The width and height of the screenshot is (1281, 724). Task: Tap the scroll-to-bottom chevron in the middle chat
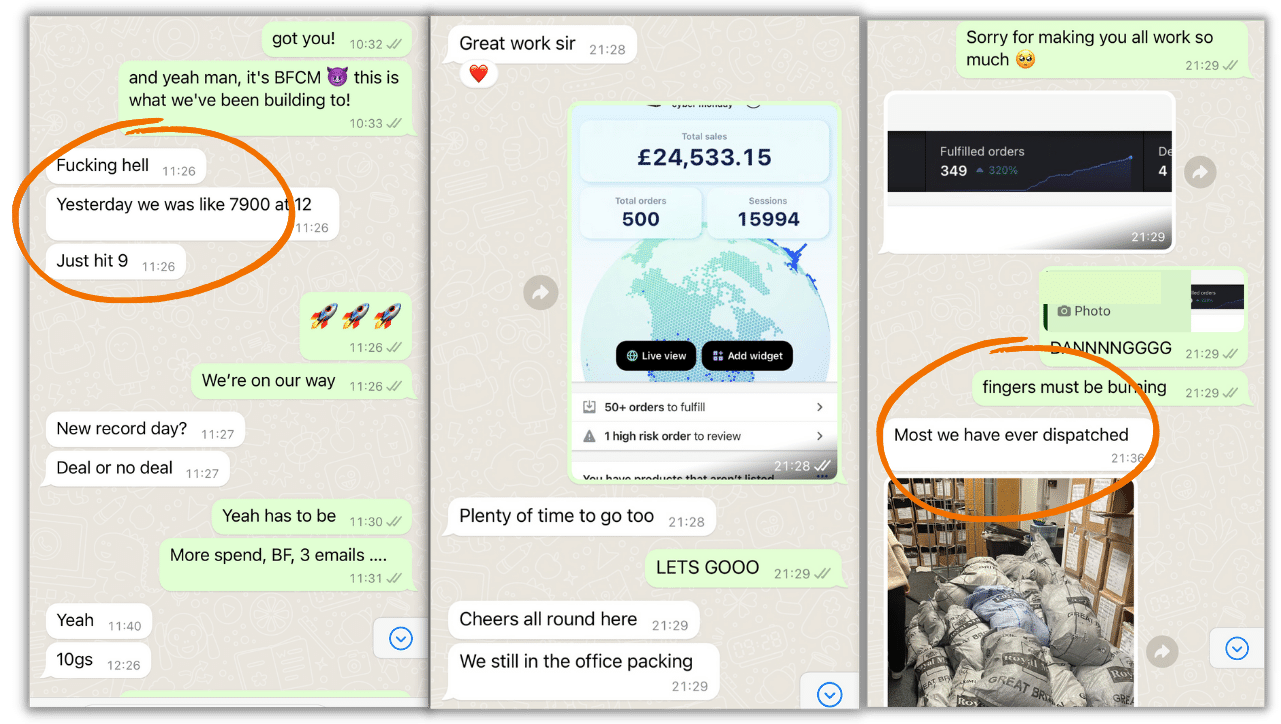coord(829,694)
